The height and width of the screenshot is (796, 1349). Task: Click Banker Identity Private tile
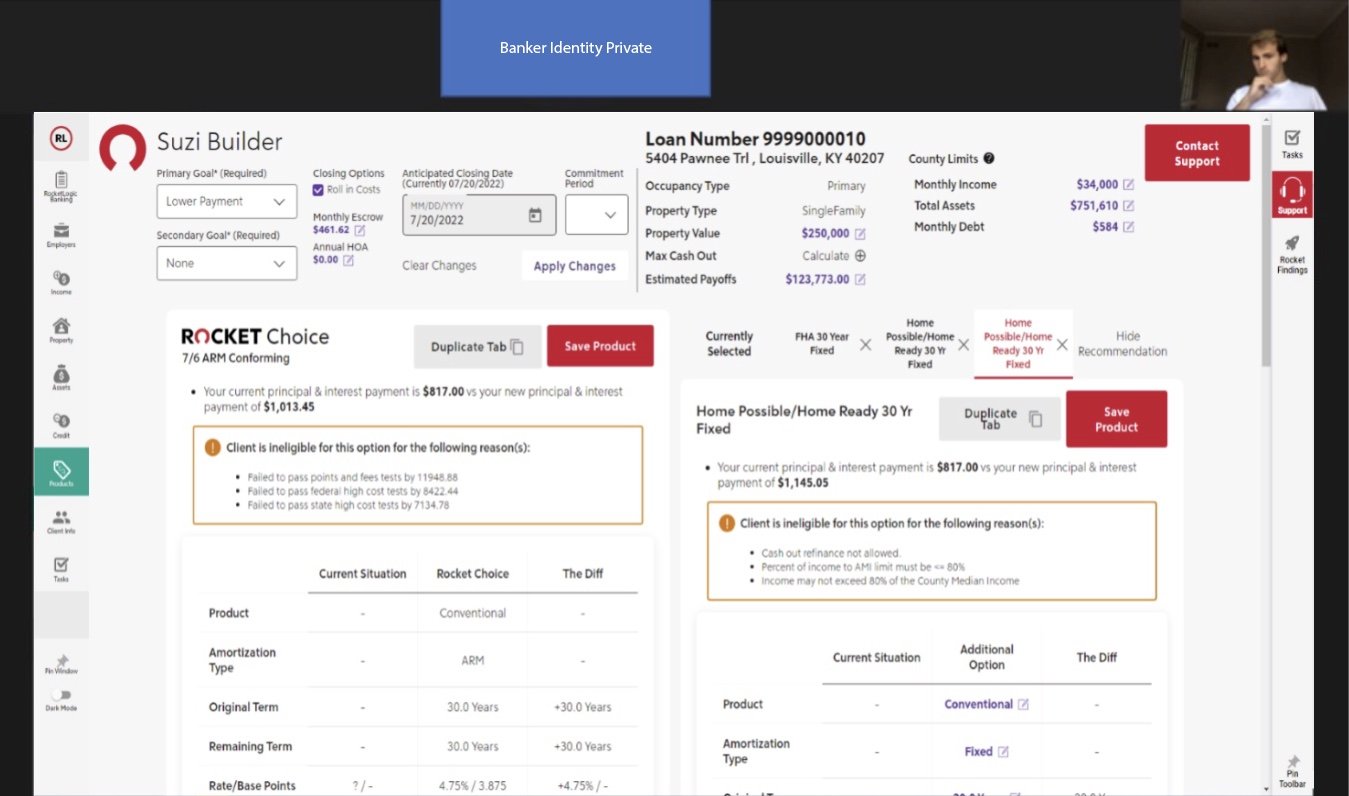(575, 47)
